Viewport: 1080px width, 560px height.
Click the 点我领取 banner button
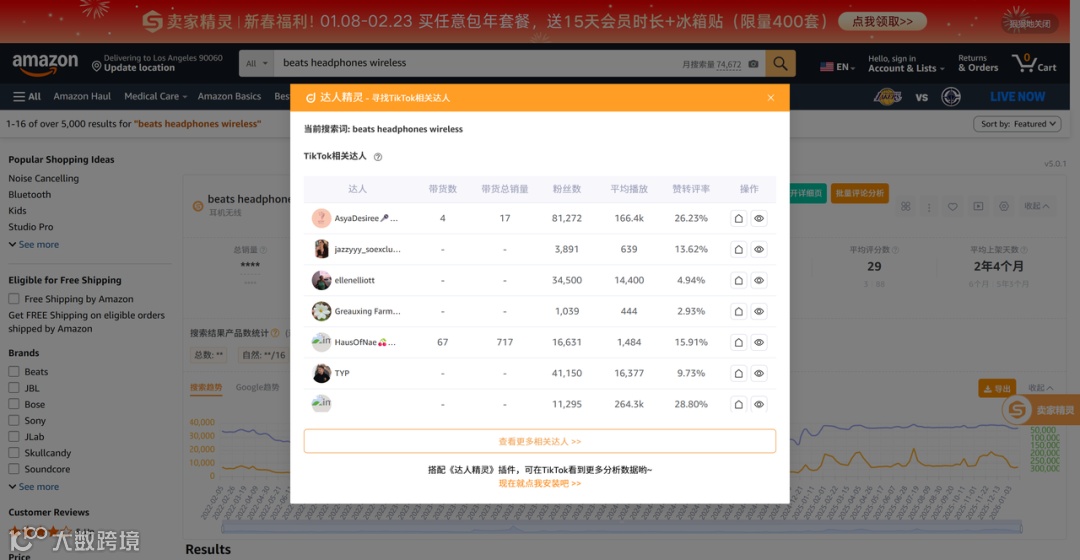point(882,21)
